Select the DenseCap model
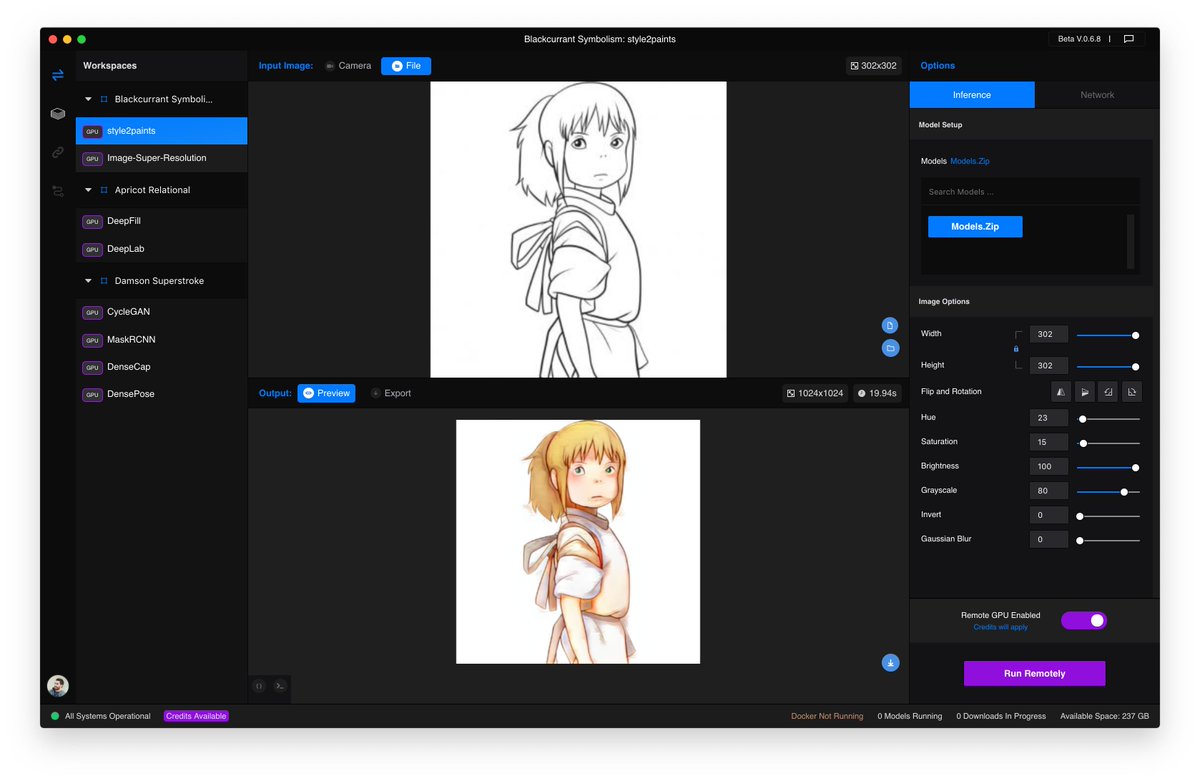The height and width of the screenshot is (781, 1200). coord(162,367)
